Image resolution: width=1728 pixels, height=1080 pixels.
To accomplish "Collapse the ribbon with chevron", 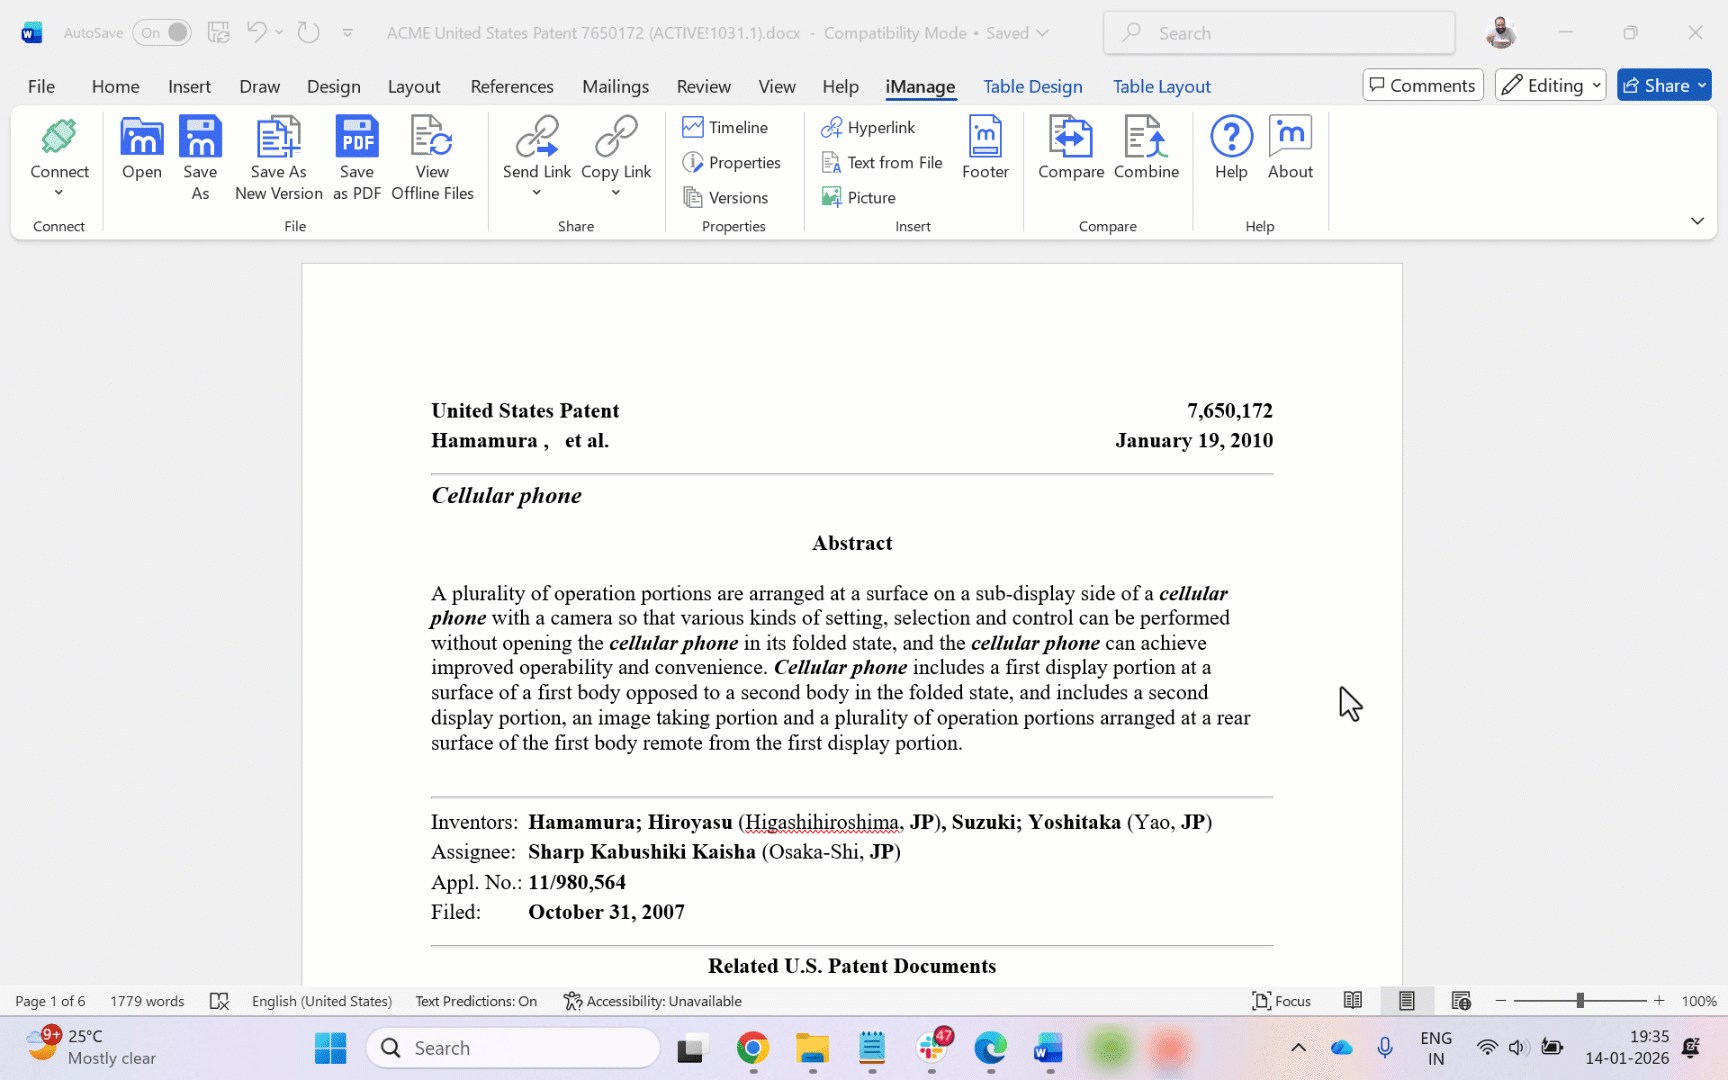I will [x=1697, y=221].
